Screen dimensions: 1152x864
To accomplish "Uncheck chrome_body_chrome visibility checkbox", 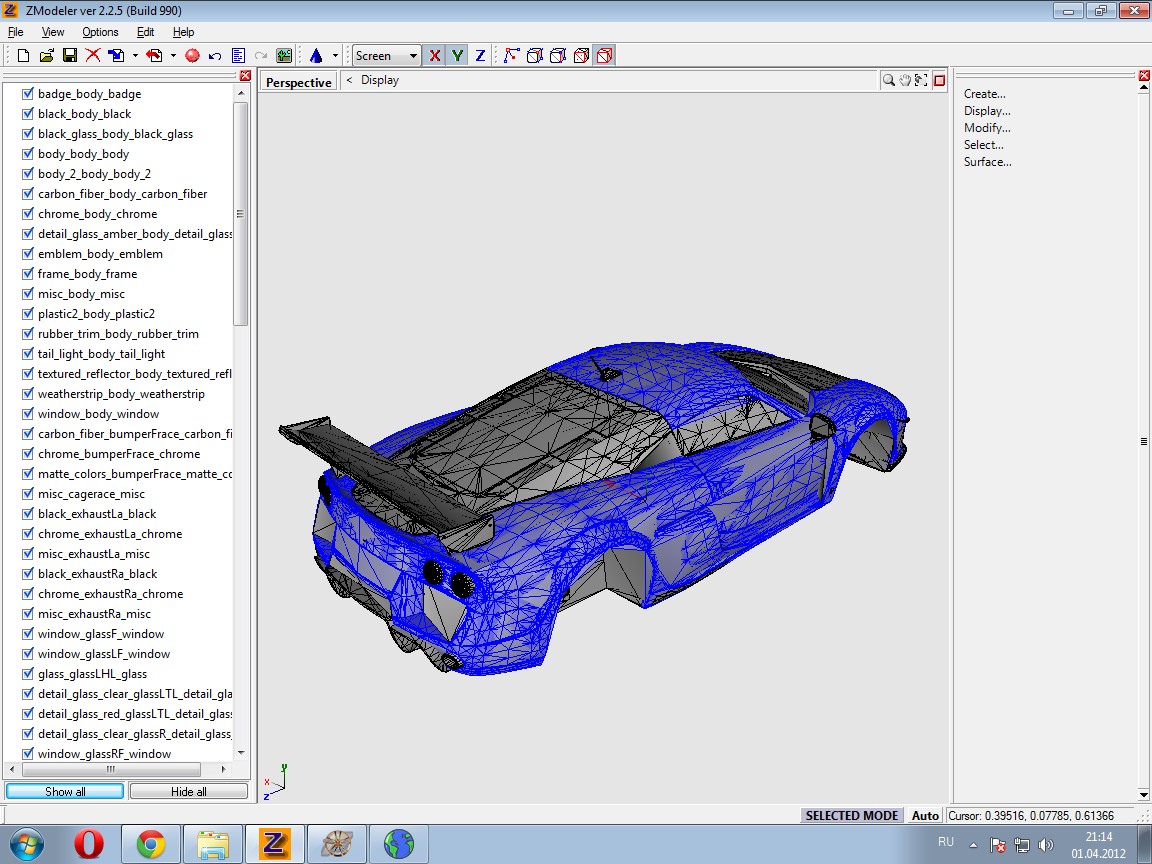I will [28, 214].
